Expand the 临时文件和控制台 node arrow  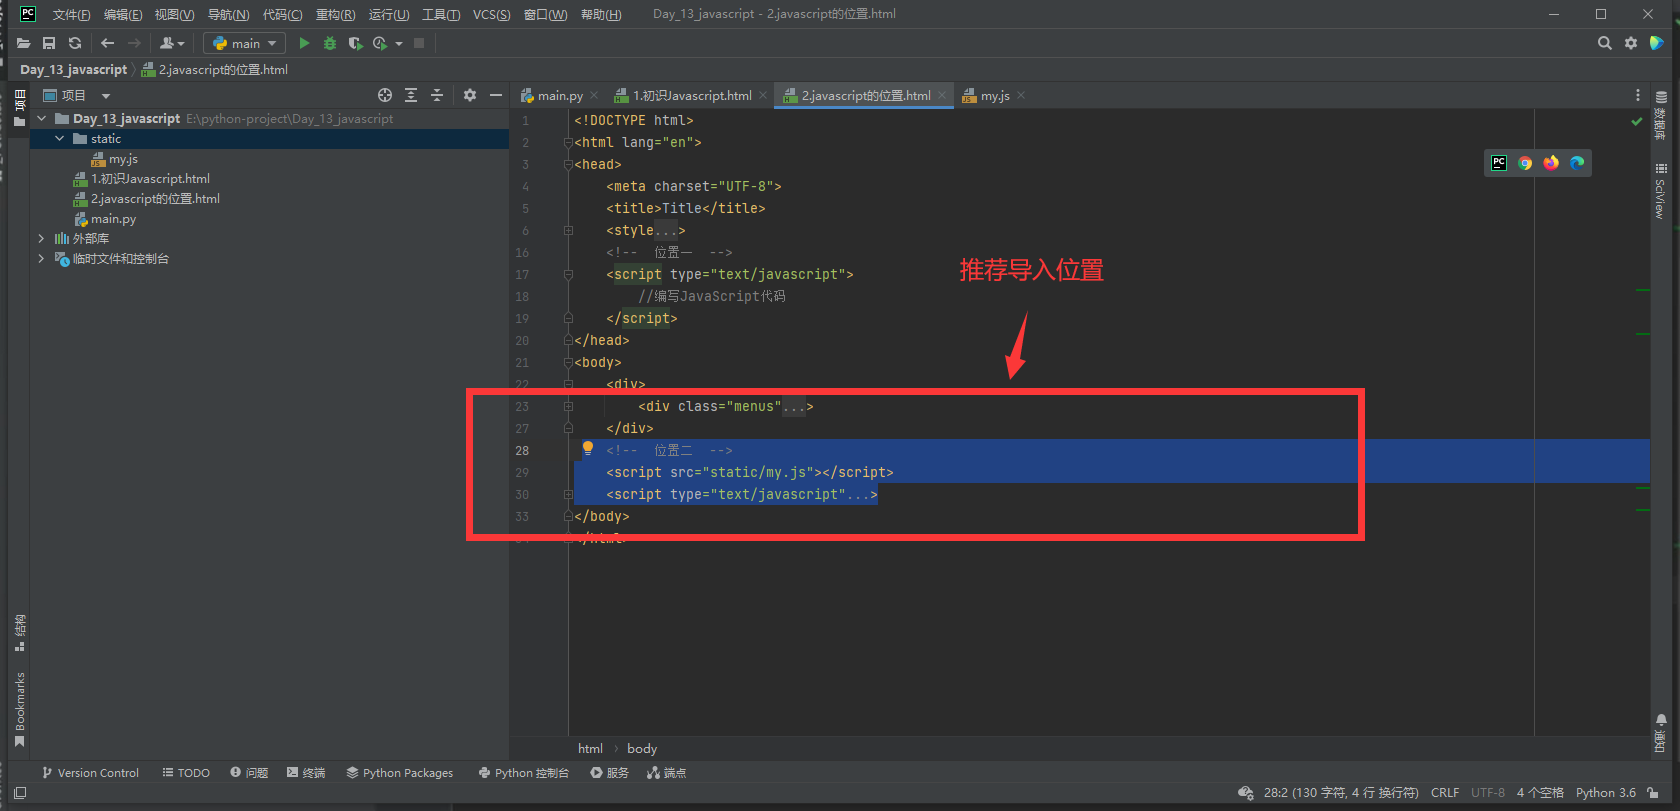pos(42,258)
